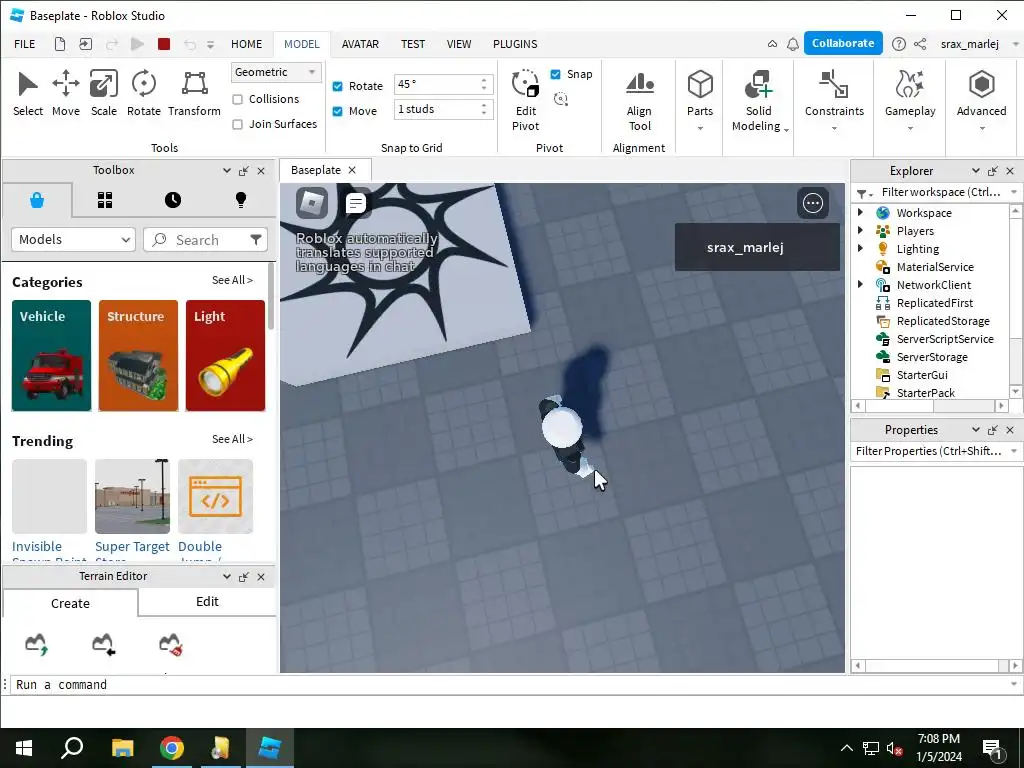Enable the Collisions checkbox
This screenshot has height=768, width=1024.
coord(238,99)
